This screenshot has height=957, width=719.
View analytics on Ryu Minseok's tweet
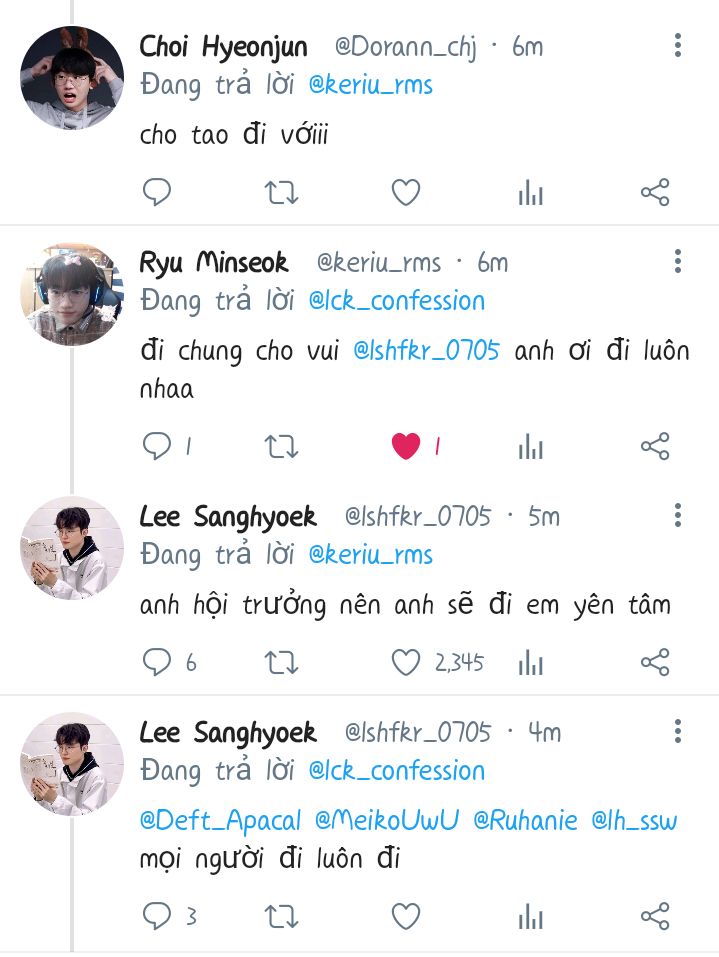pyautogui.click(x=530, y=447)
